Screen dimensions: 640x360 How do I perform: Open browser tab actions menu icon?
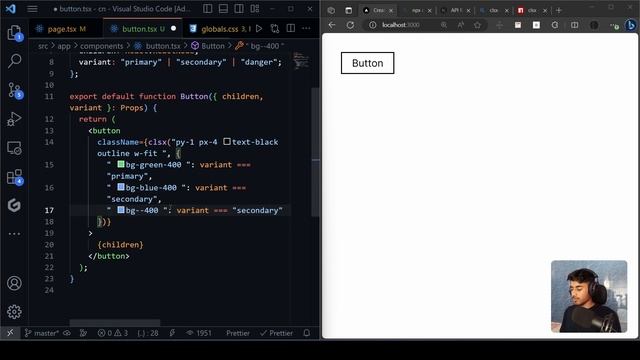(x=348, y=10)
